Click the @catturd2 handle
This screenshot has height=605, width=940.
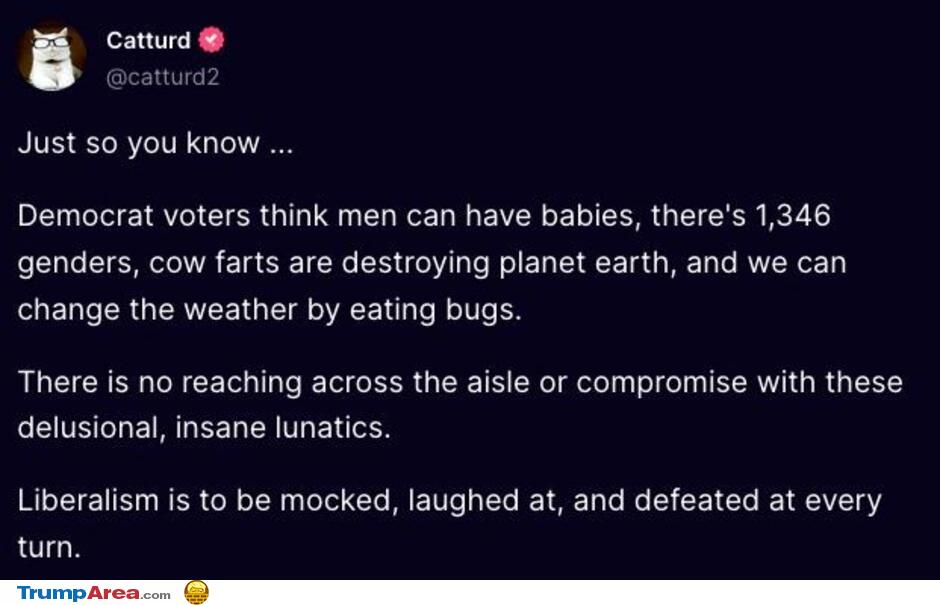pos(162,77)
